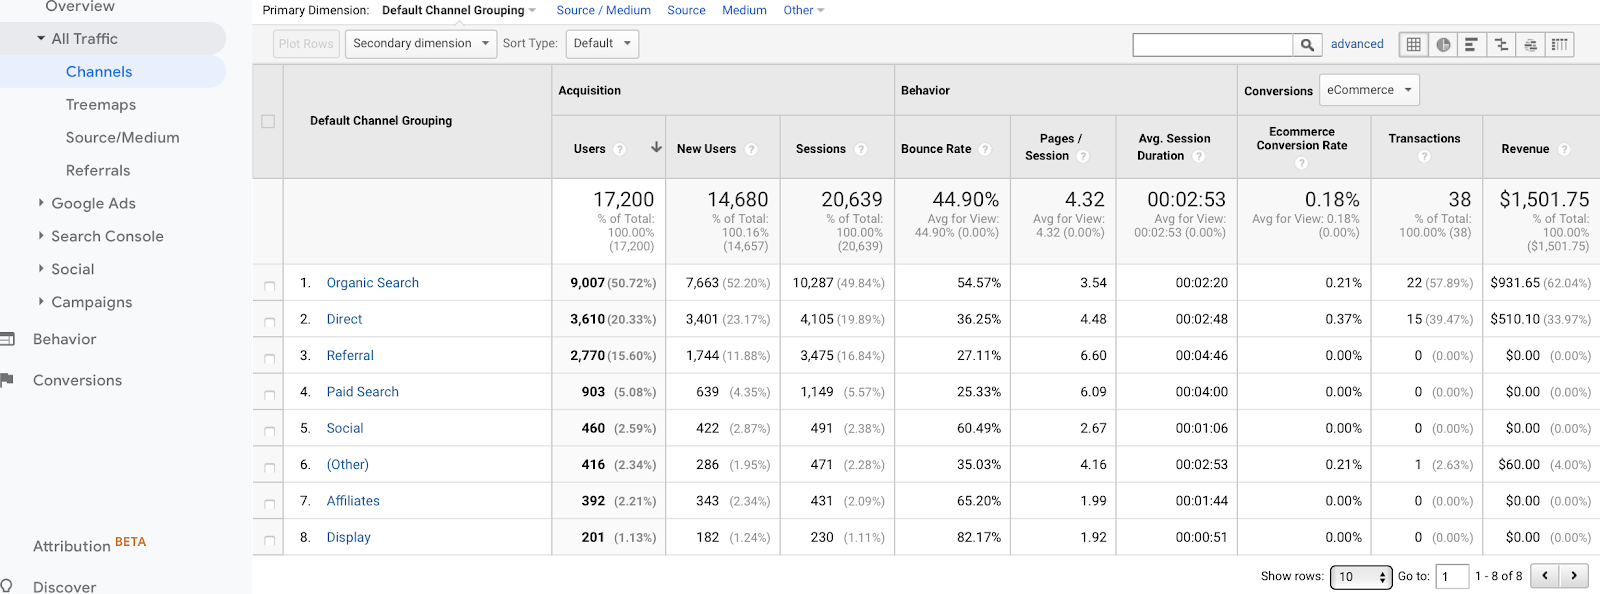
Task: Open Source/Medium report in the sidebar
Action: (123, 138)
